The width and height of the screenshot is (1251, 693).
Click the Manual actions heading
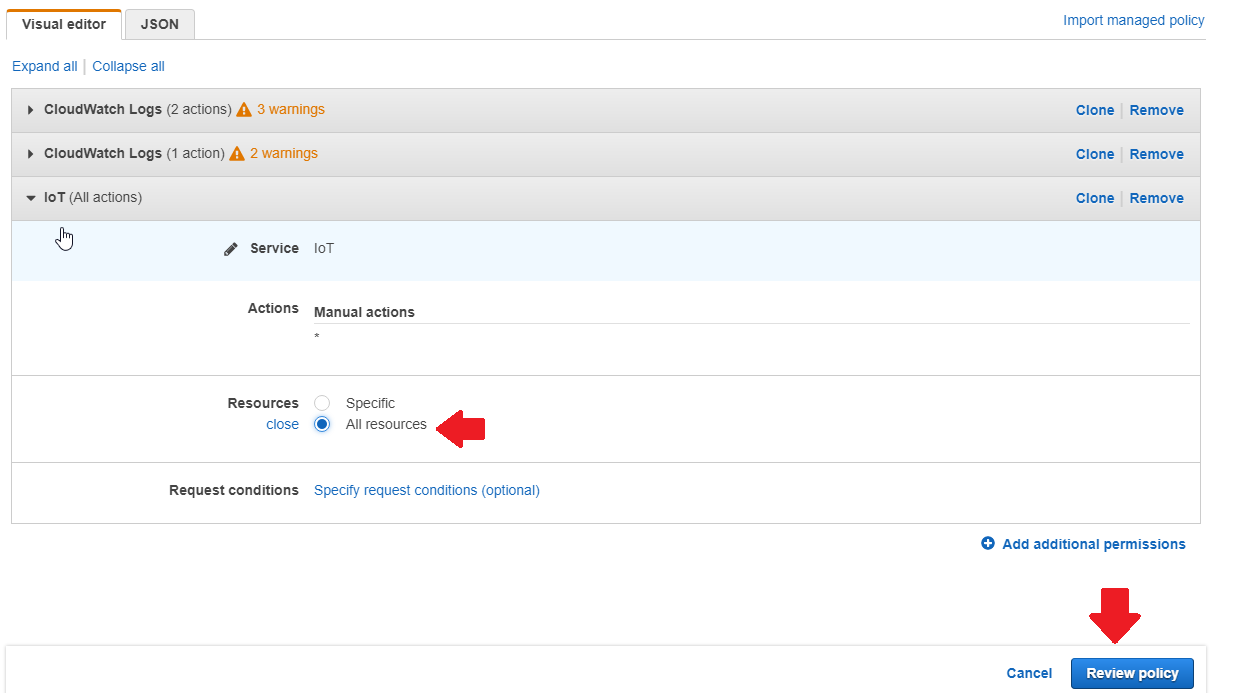pos(364,312)
